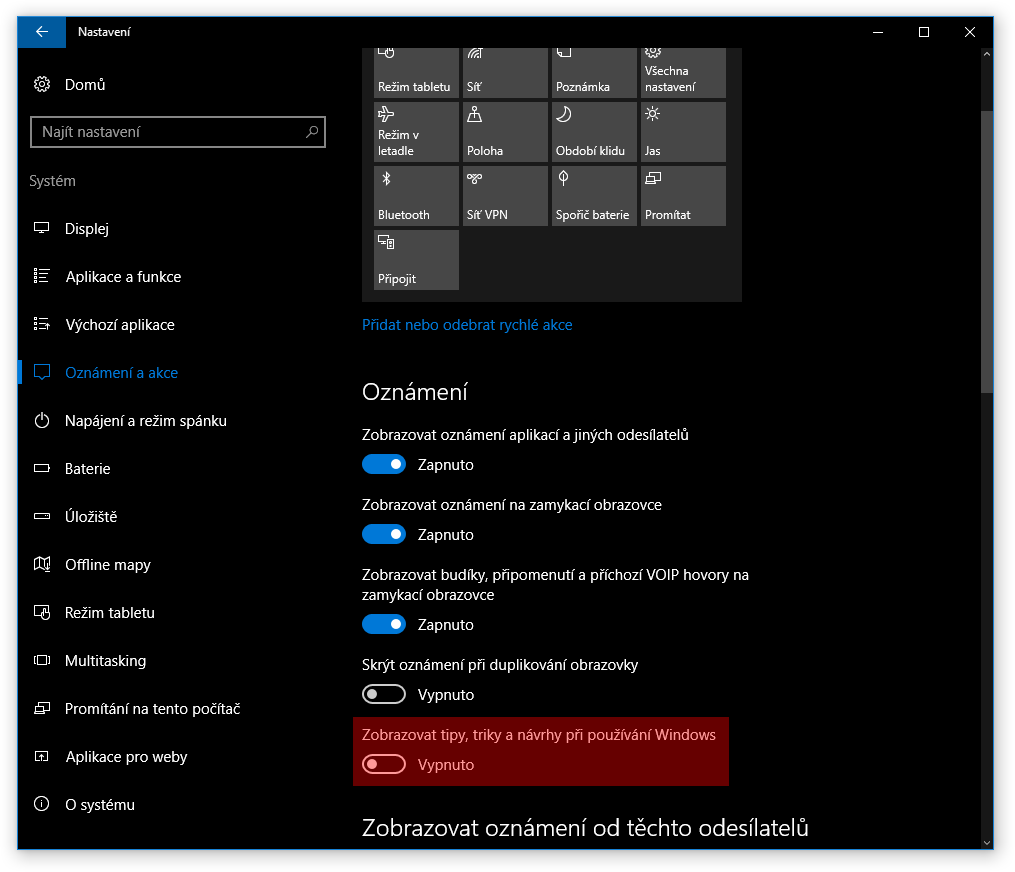Click the Najít nastavení search field
The image size is (1015, 872).
[x=170, y=132]
